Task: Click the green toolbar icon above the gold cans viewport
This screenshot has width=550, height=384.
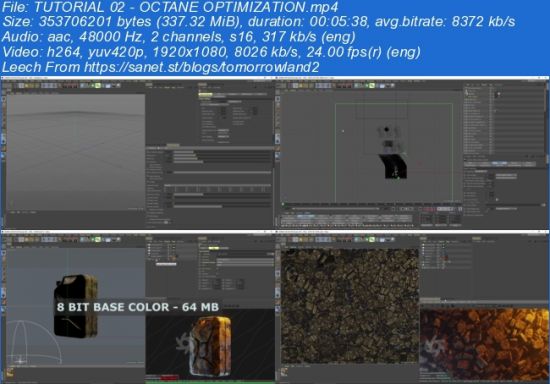Action: 372,239
